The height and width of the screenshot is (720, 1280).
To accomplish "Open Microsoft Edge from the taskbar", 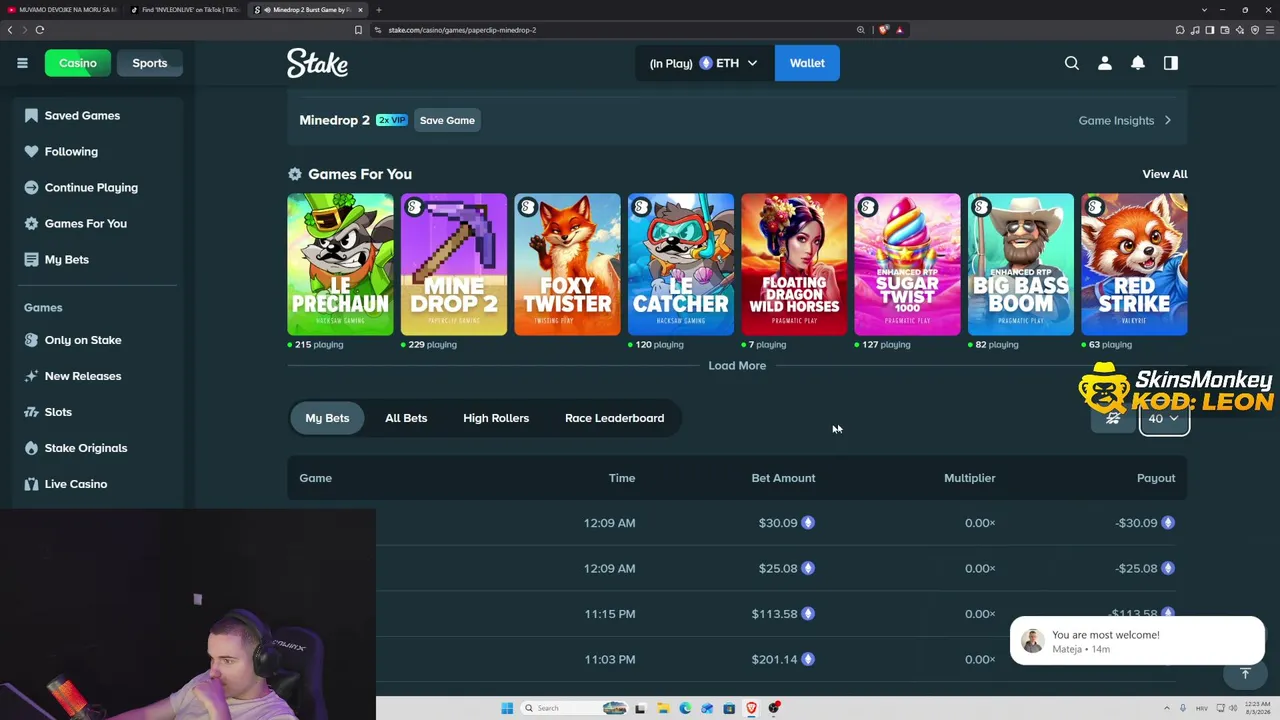I will click(685, 708).
